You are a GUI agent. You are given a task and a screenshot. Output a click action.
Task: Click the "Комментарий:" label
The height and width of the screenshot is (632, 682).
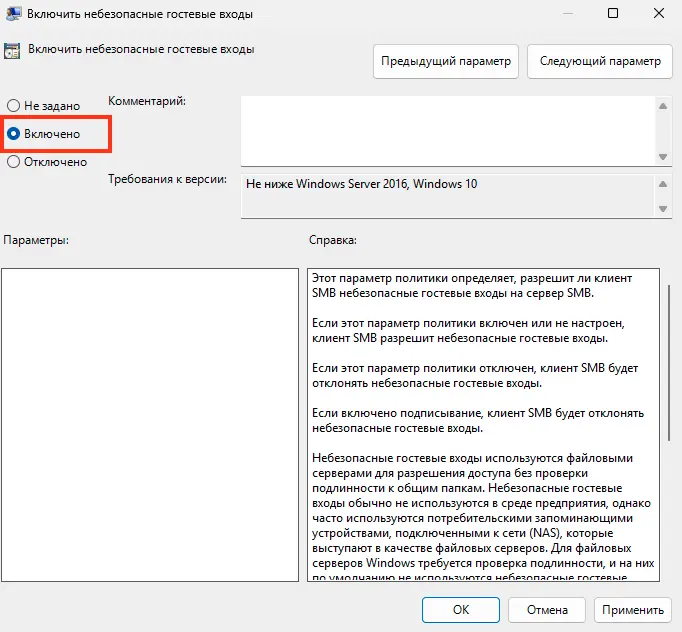pyautogui.click(x=147, y=101)
